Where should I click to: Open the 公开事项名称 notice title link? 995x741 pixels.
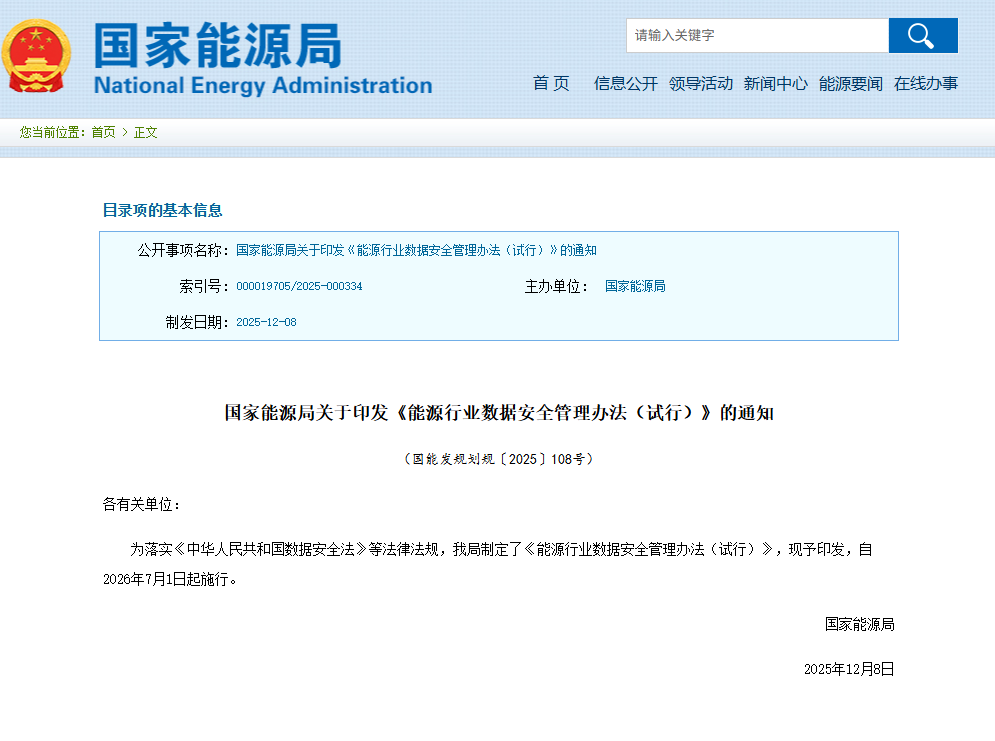(417, 250)
